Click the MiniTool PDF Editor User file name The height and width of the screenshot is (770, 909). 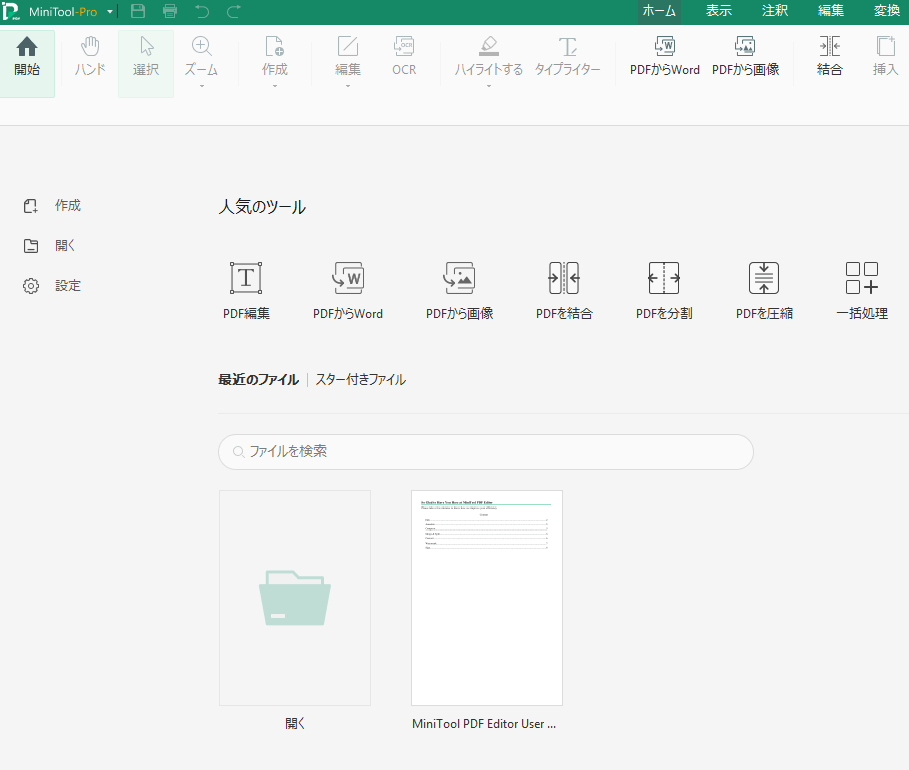click(484, 724)
